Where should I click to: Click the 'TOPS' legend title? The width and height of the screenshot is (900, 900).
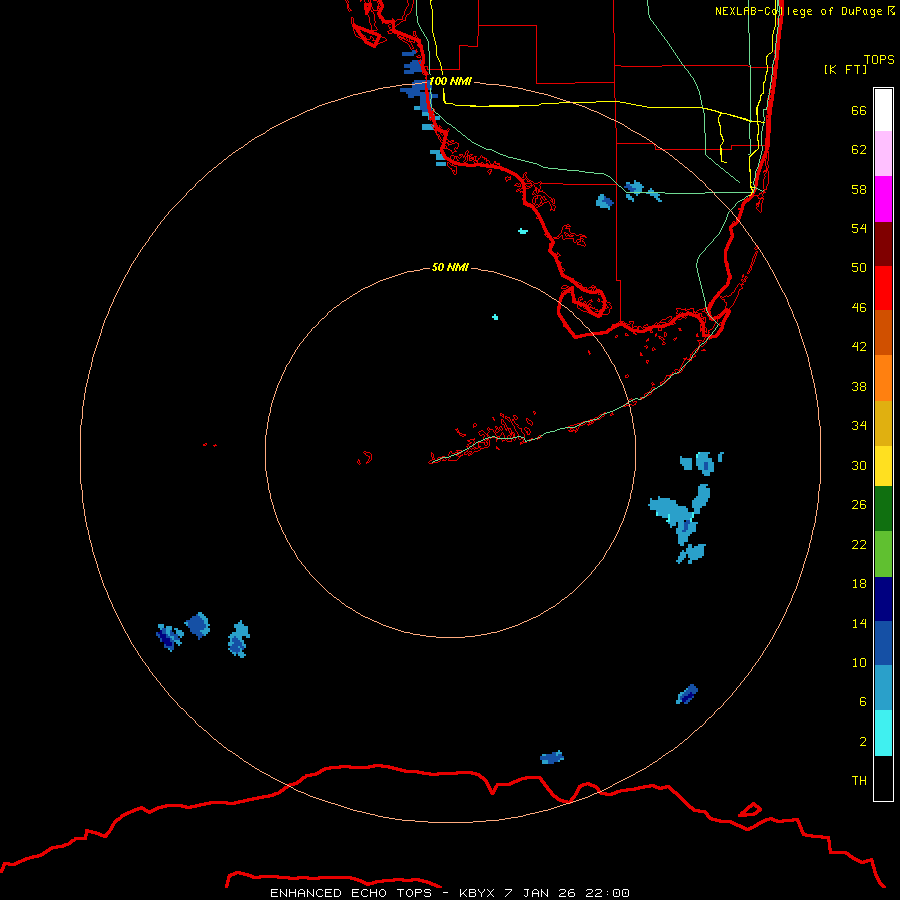[x=879, y=59]
